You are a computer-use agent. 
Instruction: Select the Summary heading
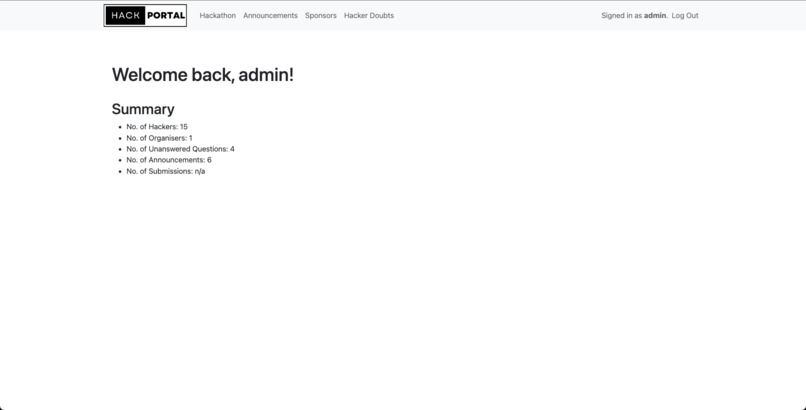pos(143,109)
